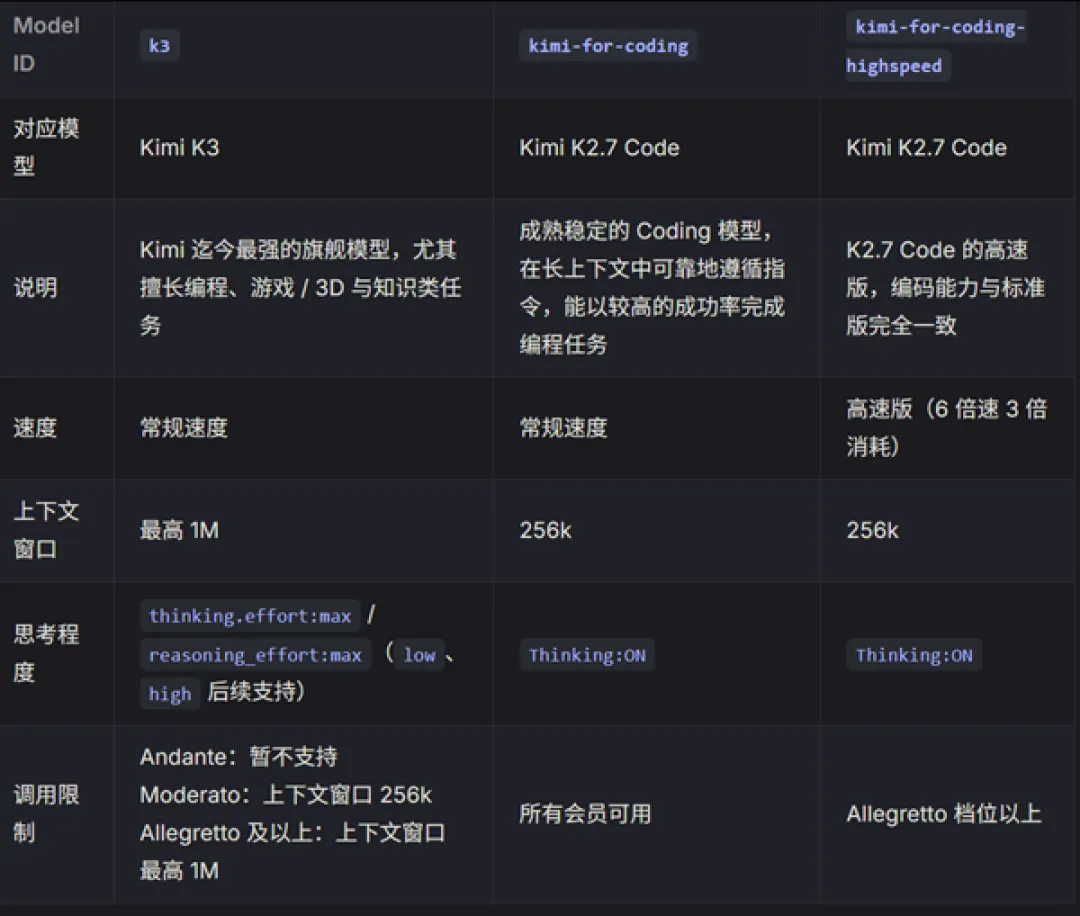Click the 对应模型 row header

click(46, 147)
